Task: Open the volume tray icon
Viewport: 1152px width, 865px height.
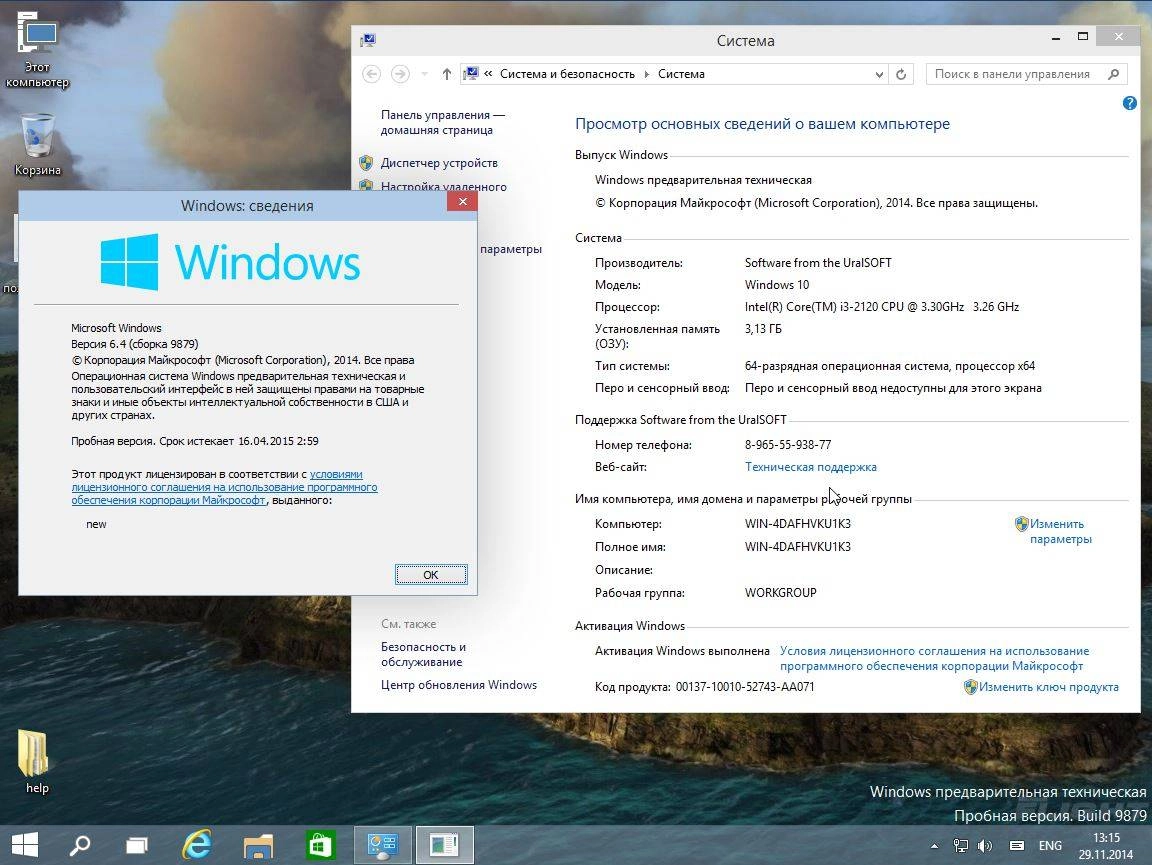Action: pos(984,846)
